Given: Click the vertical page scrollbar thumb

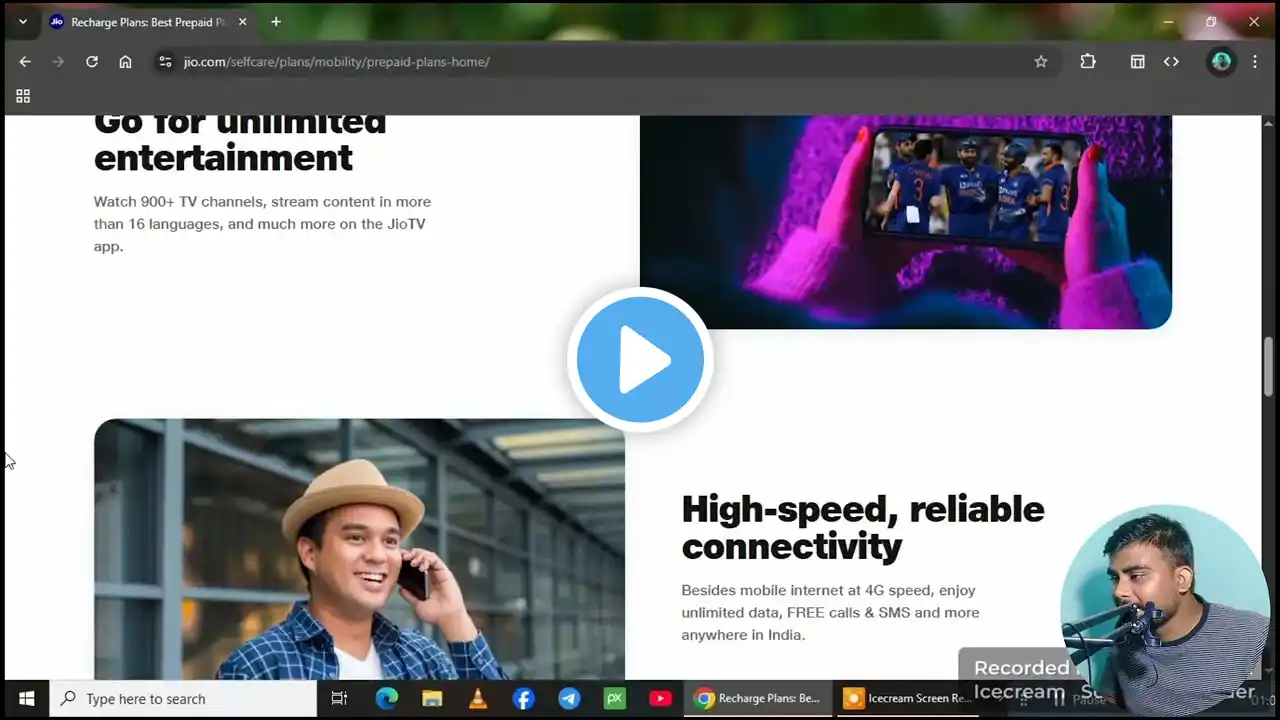Looking at the screenshot, I should [x=1268, y=366].
